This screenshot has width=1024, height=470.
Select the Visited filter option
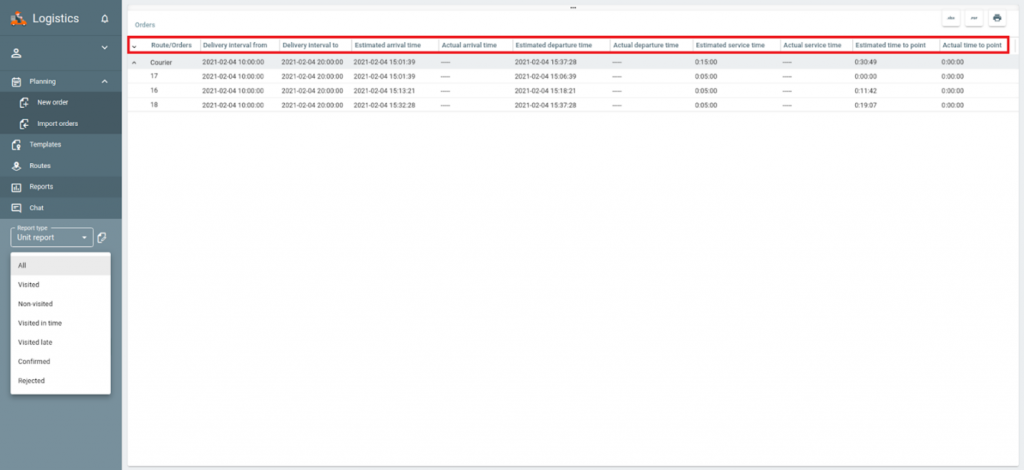29,285
